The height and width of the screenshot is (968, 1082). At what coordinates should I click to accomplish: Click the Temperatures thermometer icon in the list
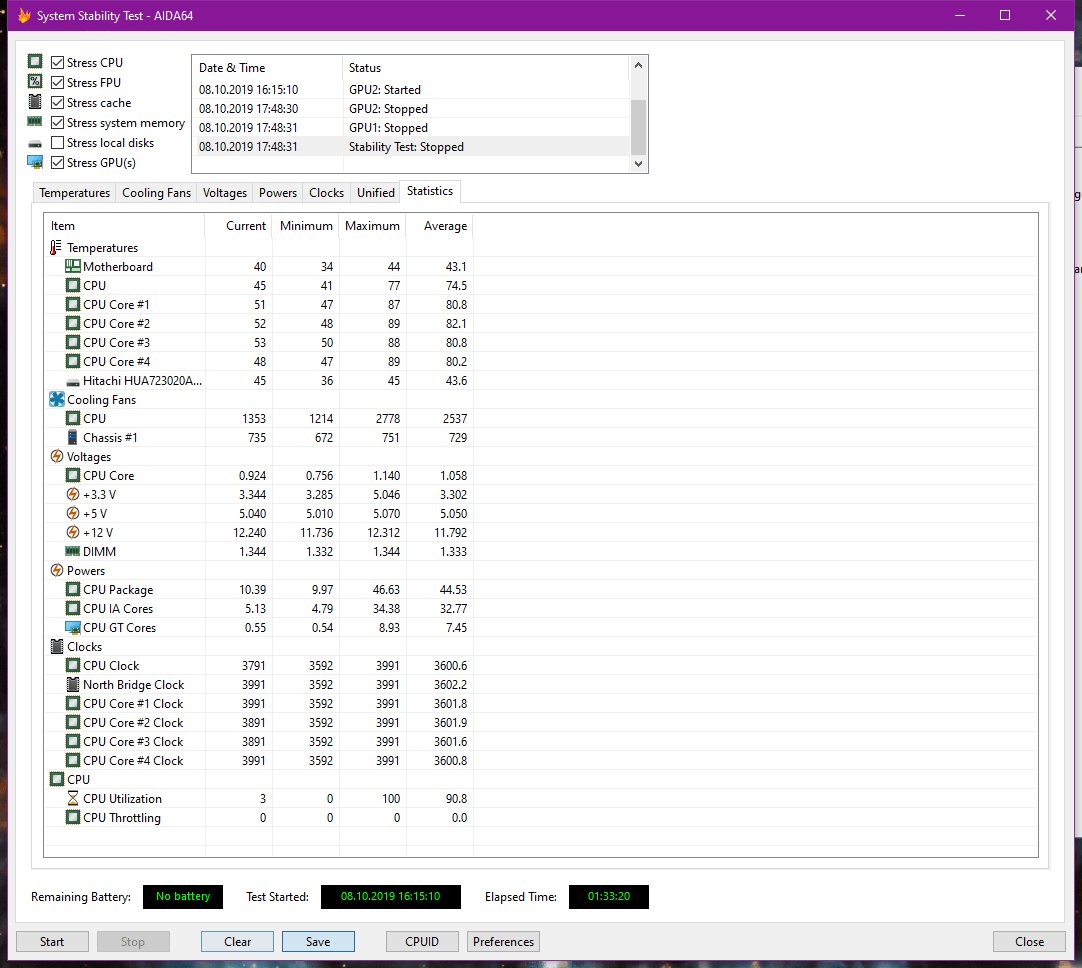point(56,247)
